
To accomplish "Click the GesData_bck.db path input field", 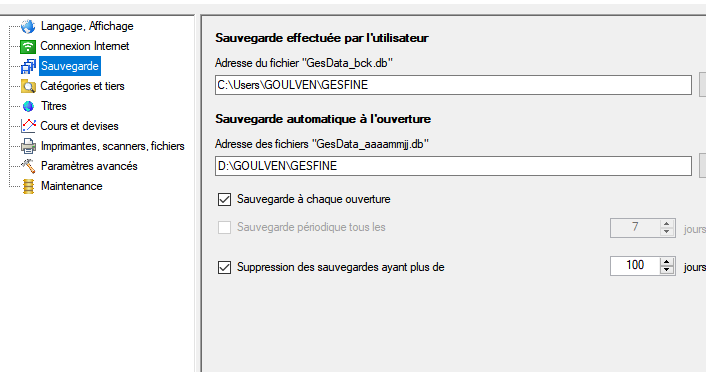I will click(453, 85).
